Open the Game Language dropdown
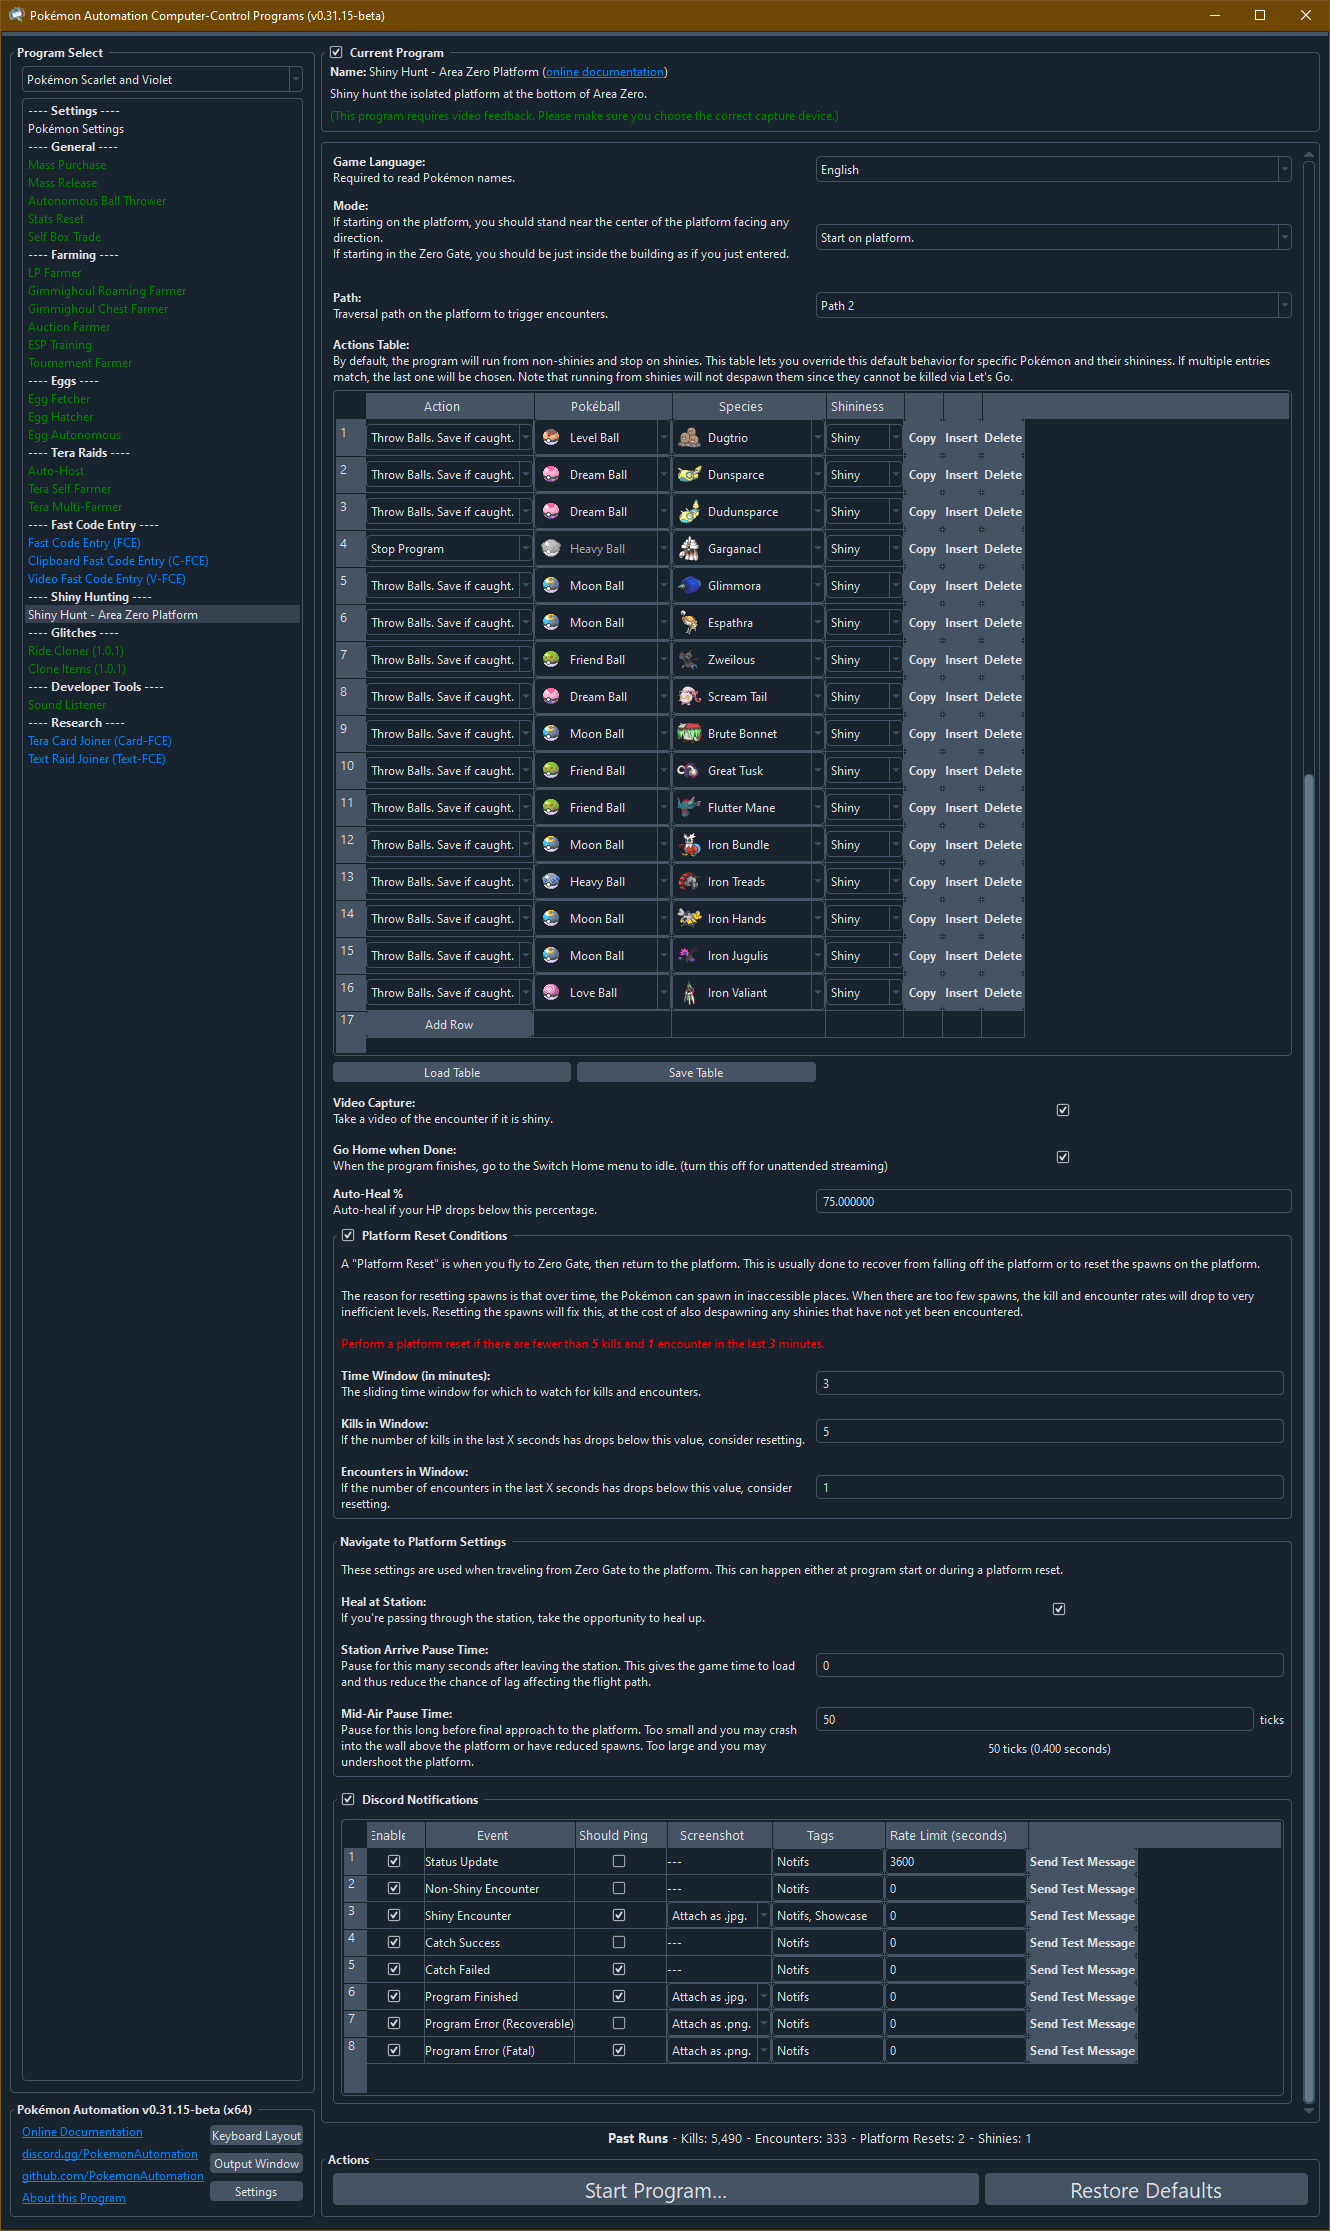The image size is (1330, 2231). (x=1052, y=170)
